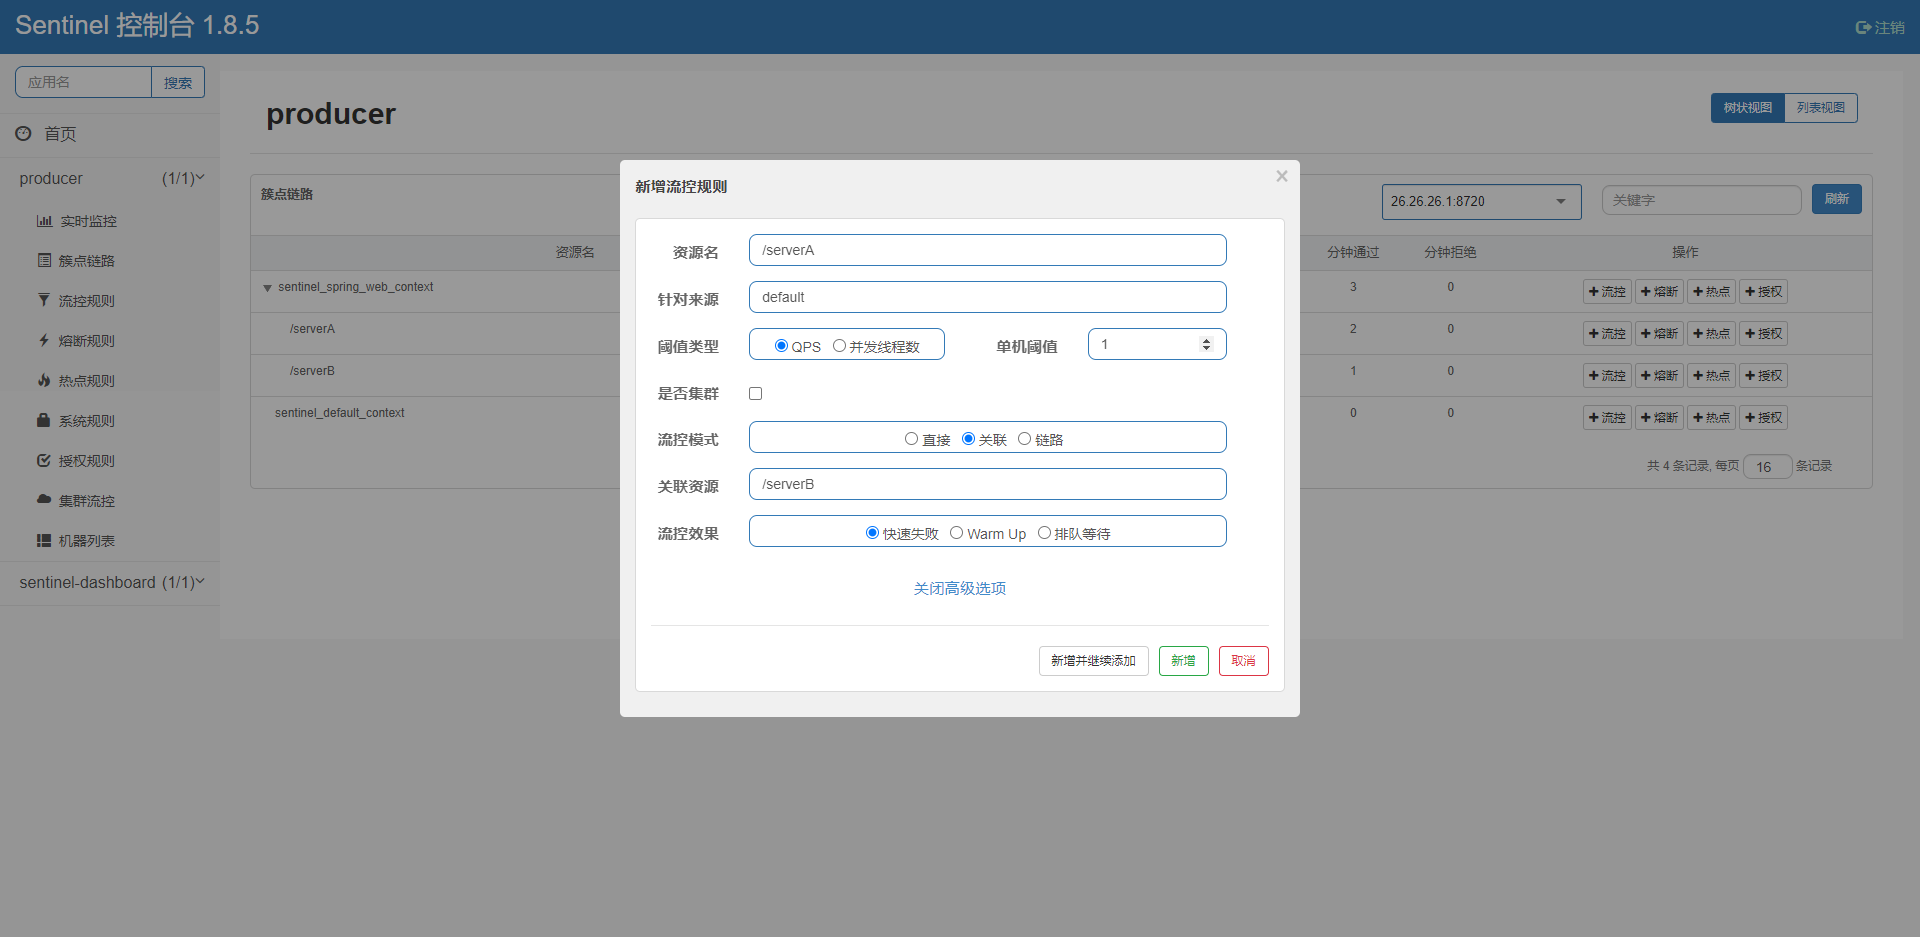This screenshot has height=937, width=1920.
Task: Click the 刷新 button
Action: [1836, 199]
